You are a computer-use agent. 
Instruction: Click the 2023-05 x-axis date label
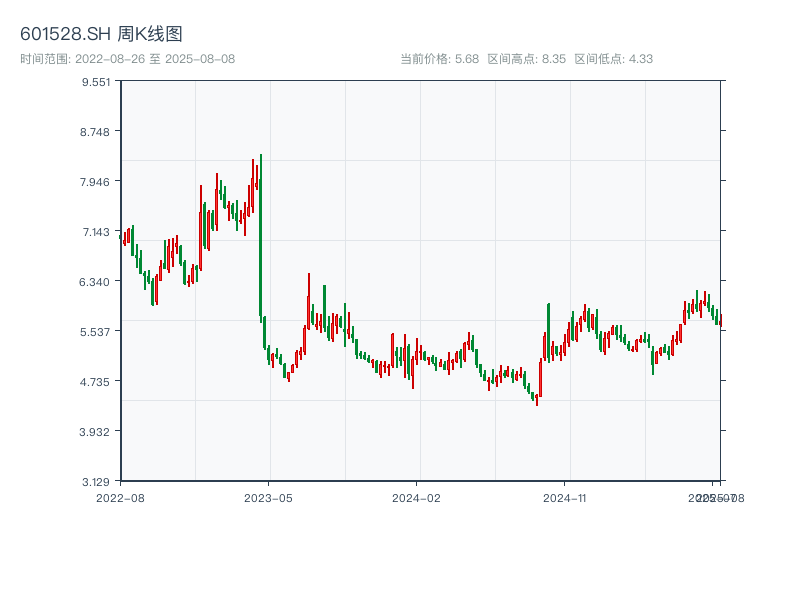point(268,497)
